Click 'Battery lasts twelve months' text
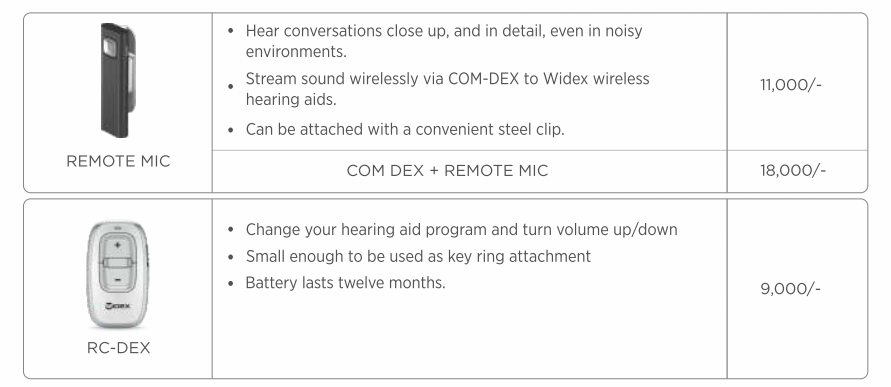Viewport: 891px width, 387px height. click(x=345, y=282)
